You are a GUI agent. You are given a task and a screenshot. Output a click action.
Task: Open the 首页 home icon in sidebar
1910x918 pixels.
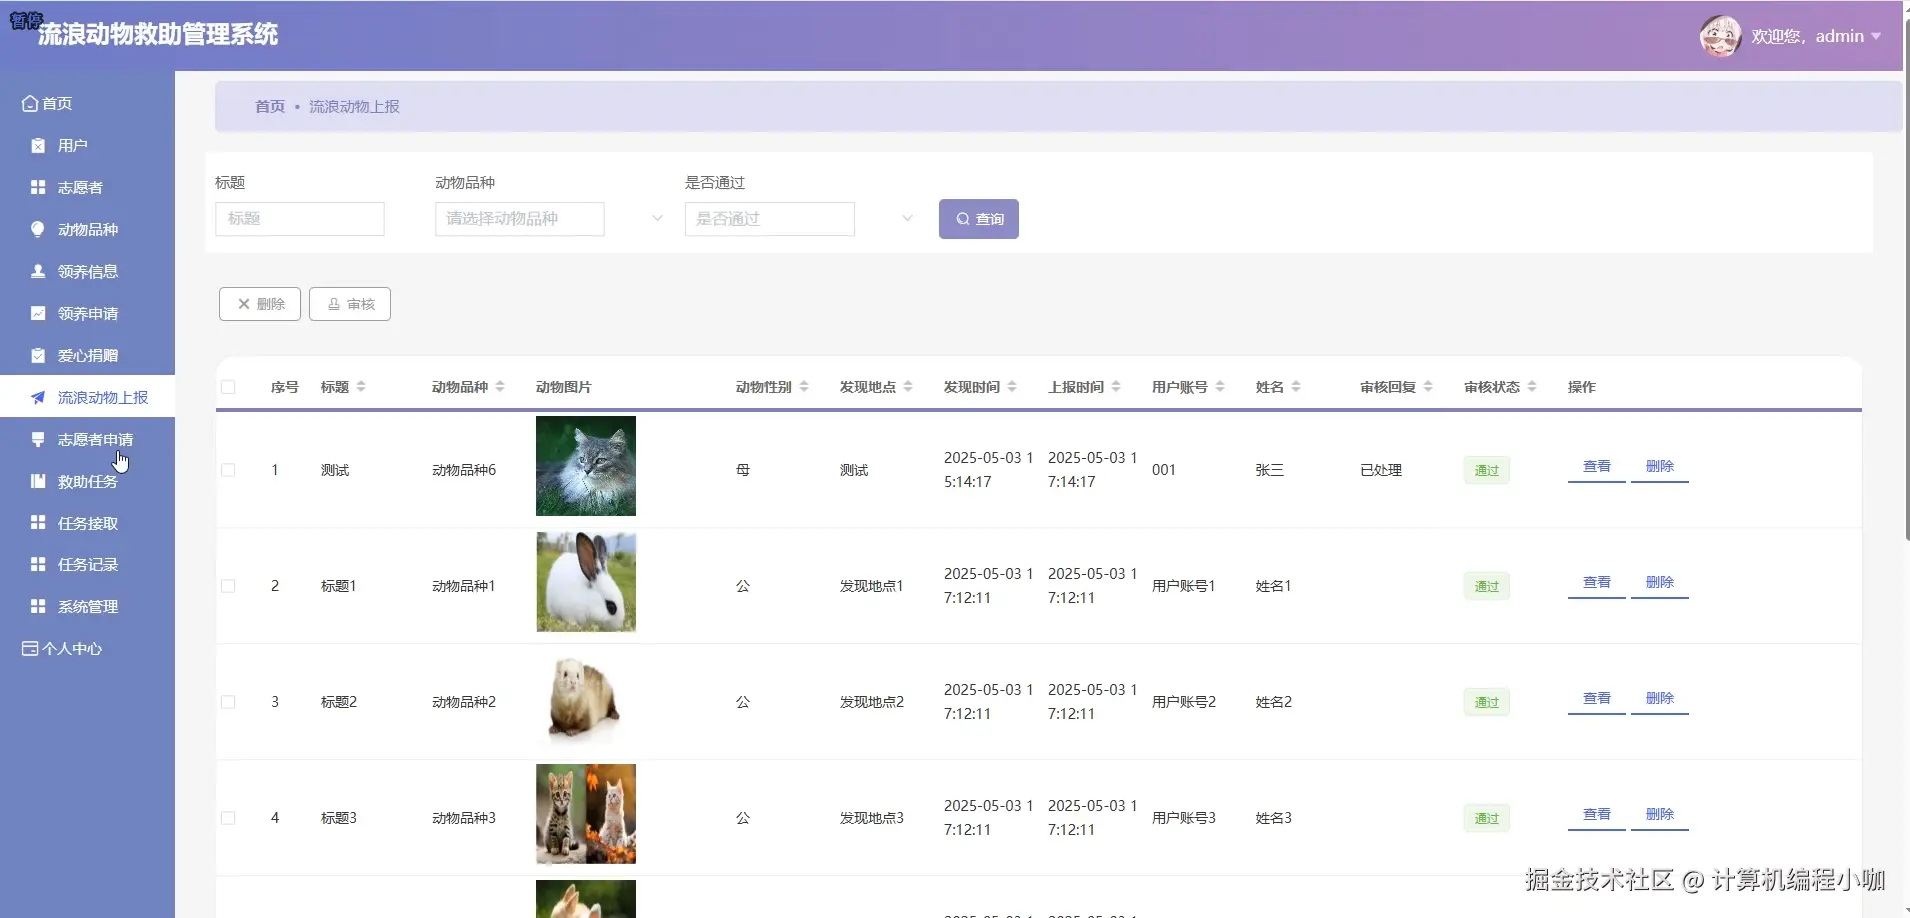point(28,103)
